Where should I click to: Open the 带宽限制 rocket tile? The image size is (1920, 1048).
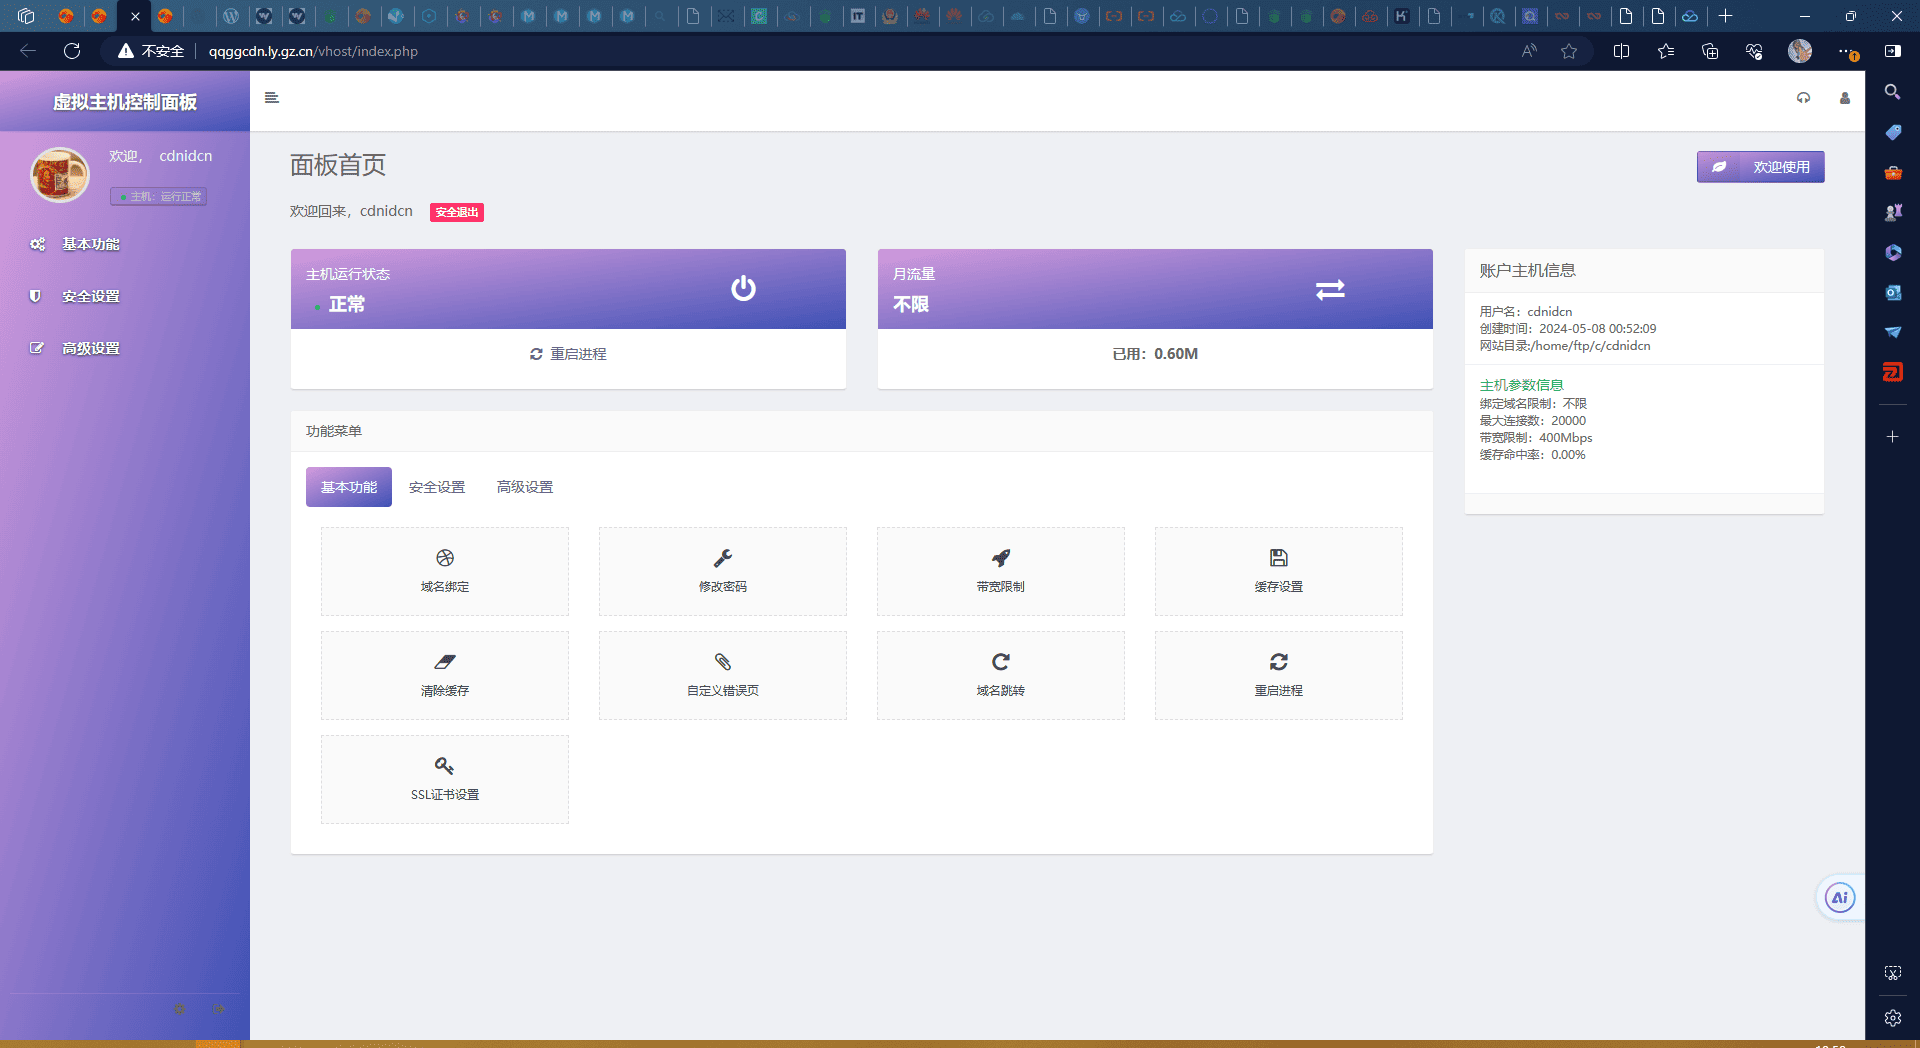[1000, 571]
